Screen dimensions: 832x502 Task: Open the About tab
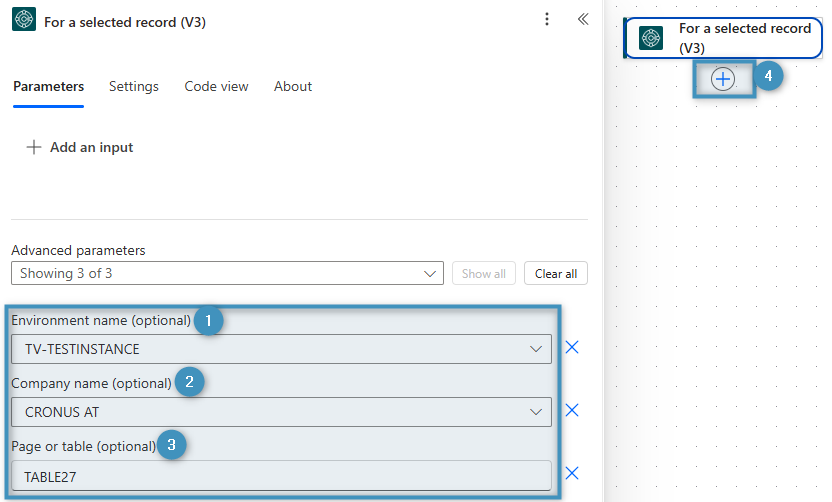[293, 86]
